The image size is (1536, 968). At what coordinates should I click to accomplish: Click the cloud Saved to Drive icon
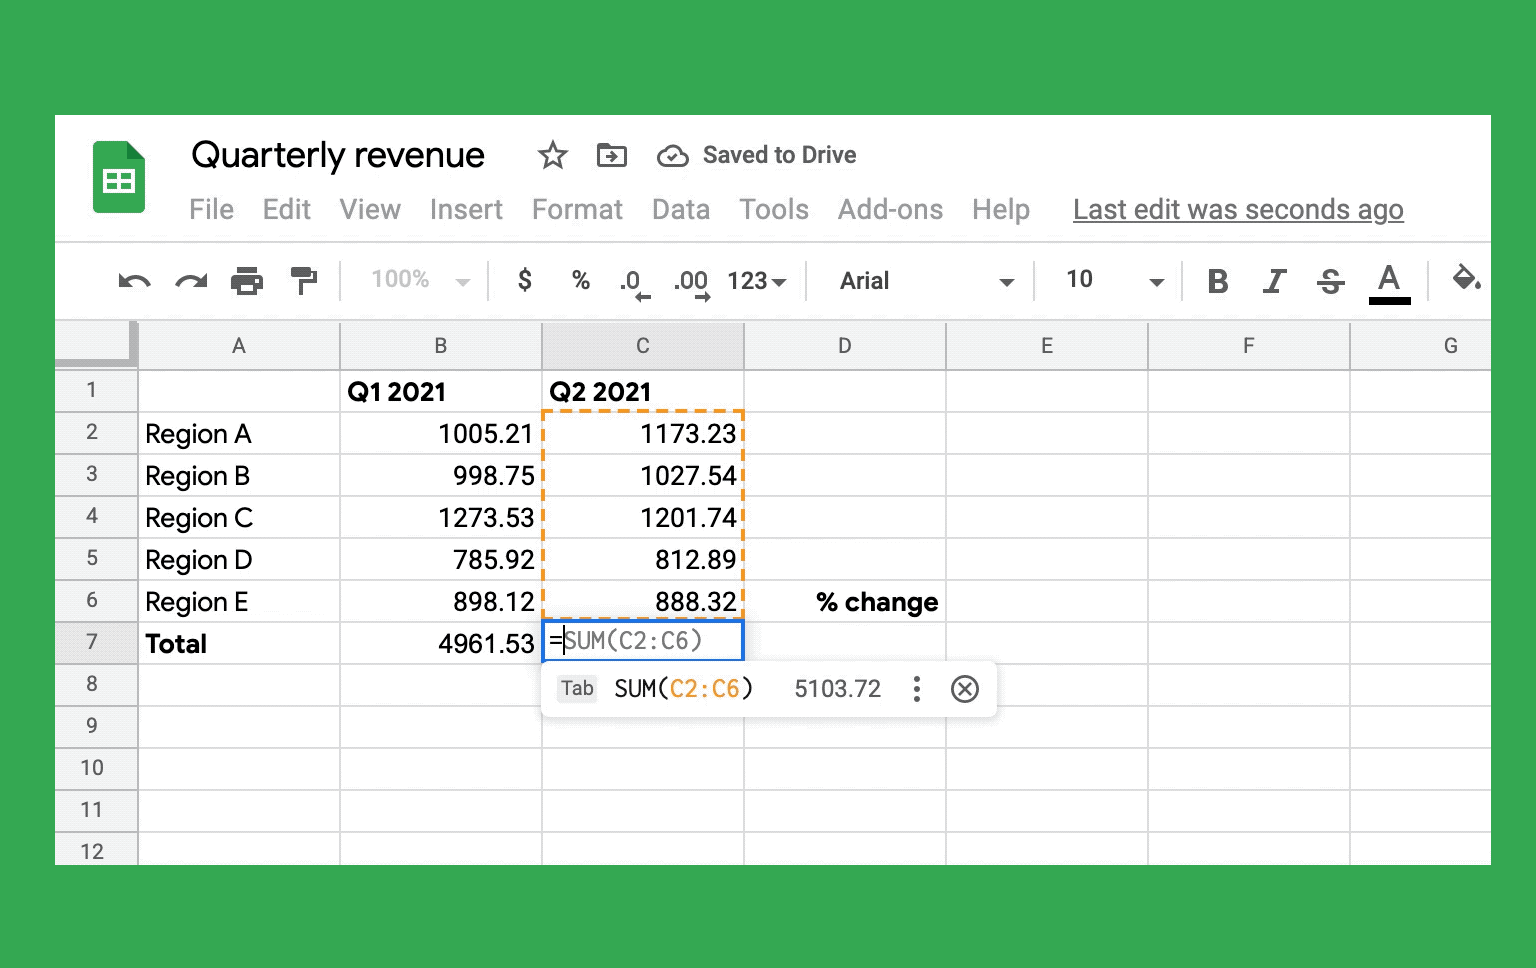pyautogui.click(x=672, y=156)
